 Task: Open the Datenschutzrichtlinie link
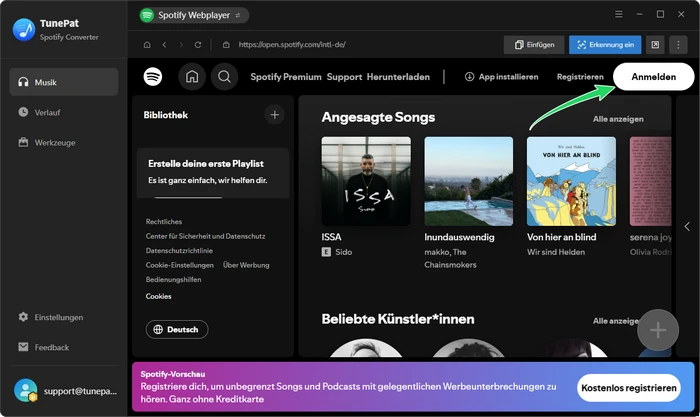click(179, 250)
